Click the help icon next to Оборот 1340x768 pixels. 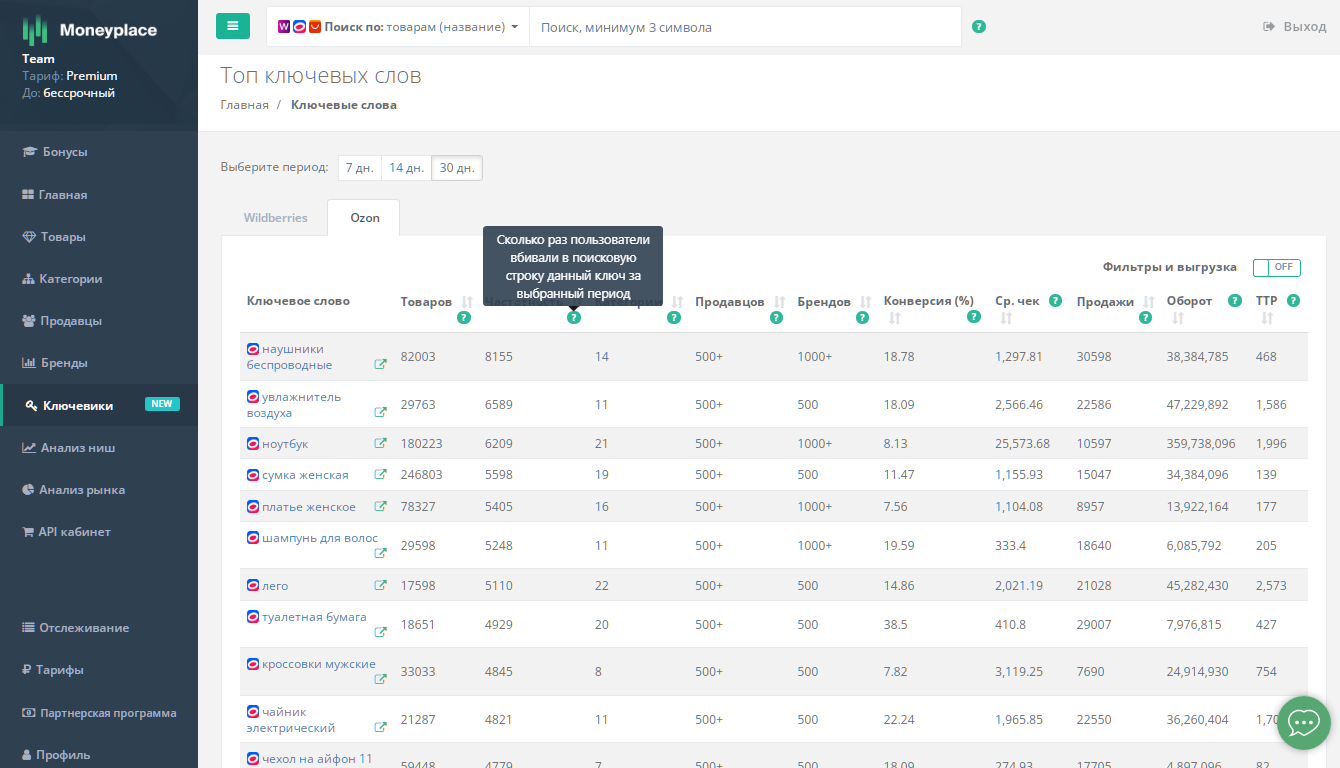pos(1235,301)
